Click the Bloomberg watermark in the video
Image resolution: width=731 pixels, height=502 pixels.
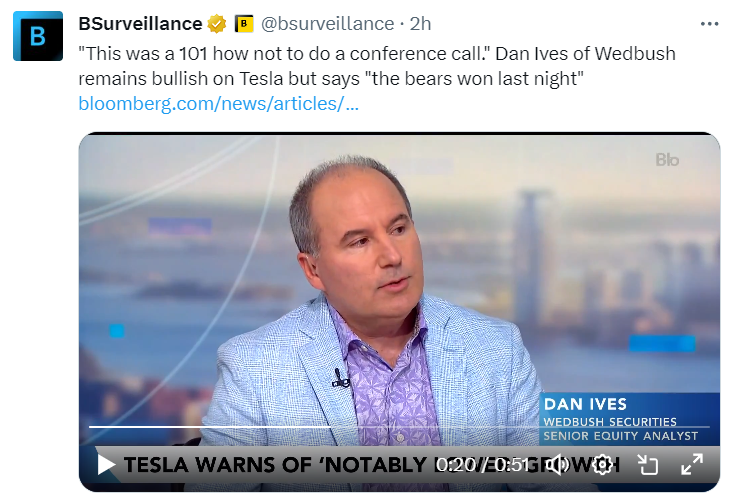667,160
